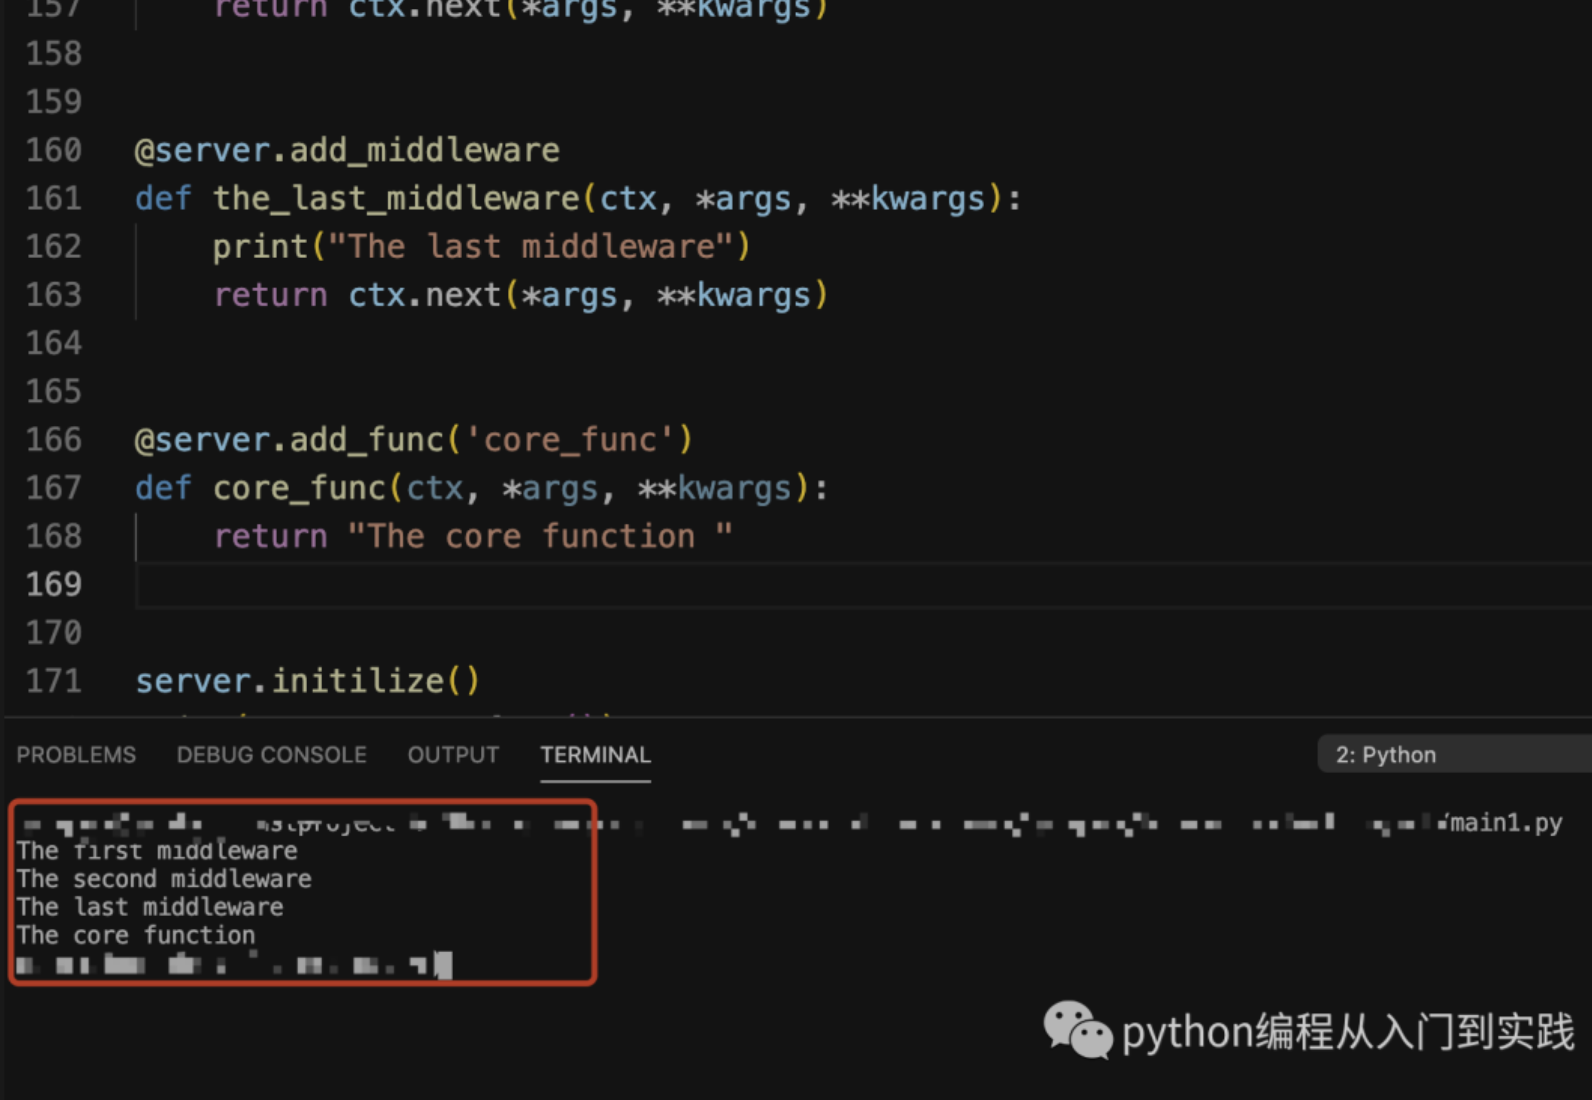Open the DEBUG CONSOLE tab

tap(272, 755)
